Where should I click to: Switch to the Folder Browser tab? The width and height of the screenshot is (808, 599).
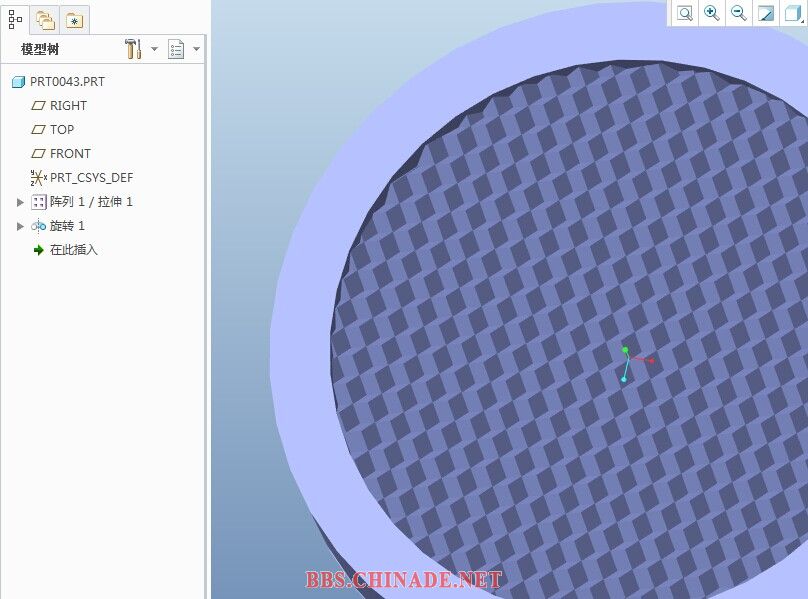pyautogui.click(x=45, y=18)
